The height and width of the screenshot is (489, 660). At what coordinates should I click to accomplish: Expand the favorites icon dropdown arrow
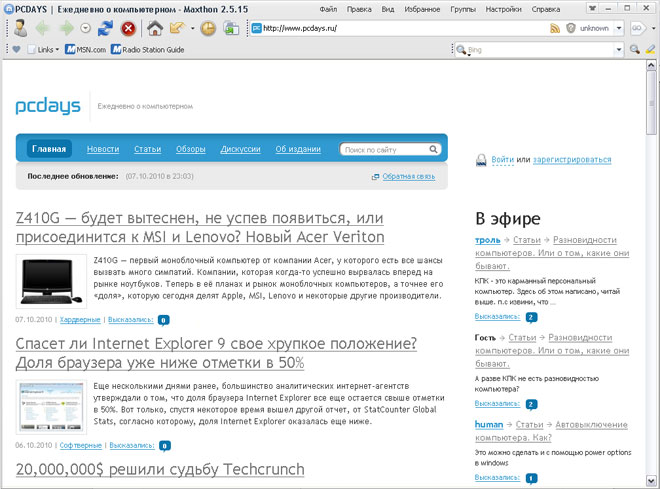point(192,29)
